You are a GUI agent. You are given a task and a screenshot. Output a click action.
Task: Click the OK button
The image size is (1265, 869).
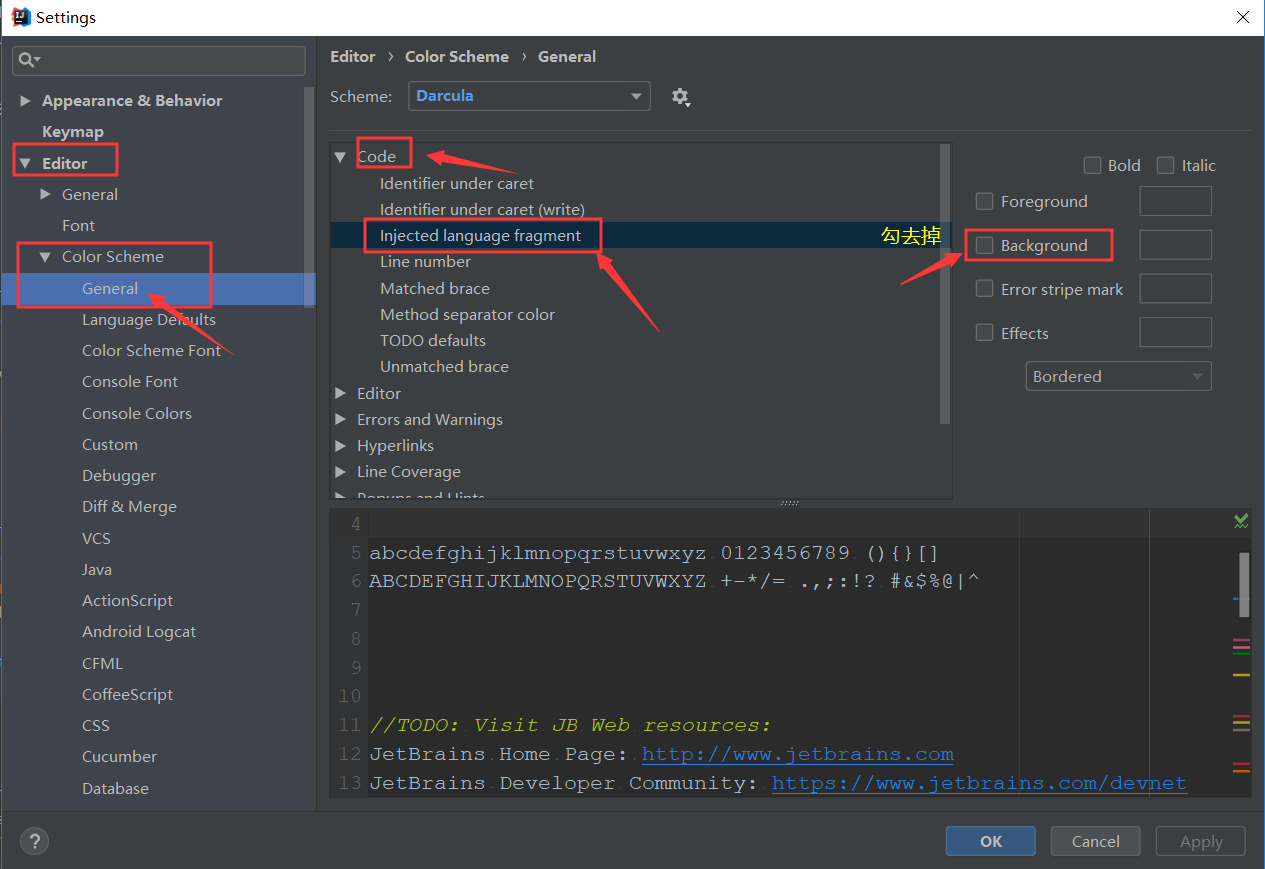991,841
